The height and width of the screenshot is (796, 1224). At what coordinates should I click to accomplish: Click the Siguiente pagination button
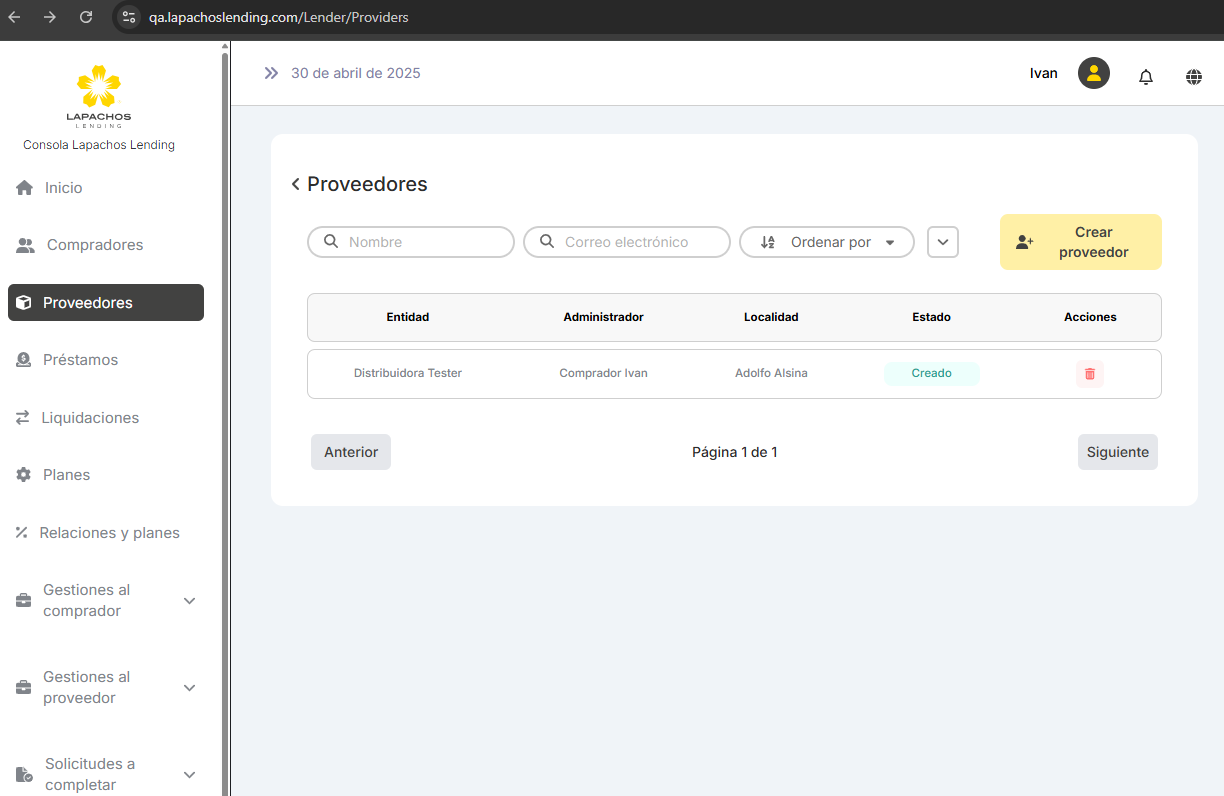(x=1117, y=452)
